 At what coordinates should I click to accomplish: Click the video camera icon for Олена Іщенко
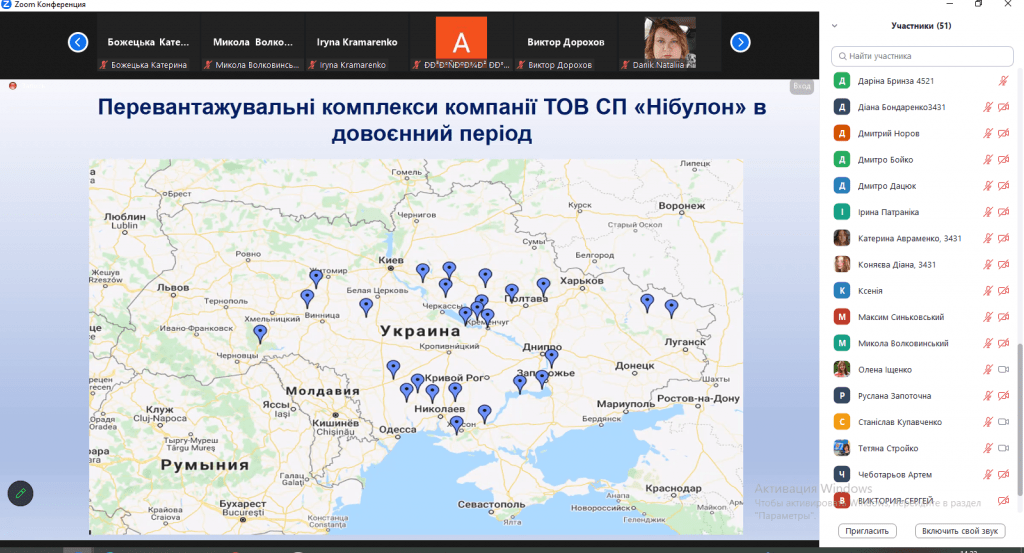[1003, 370]
